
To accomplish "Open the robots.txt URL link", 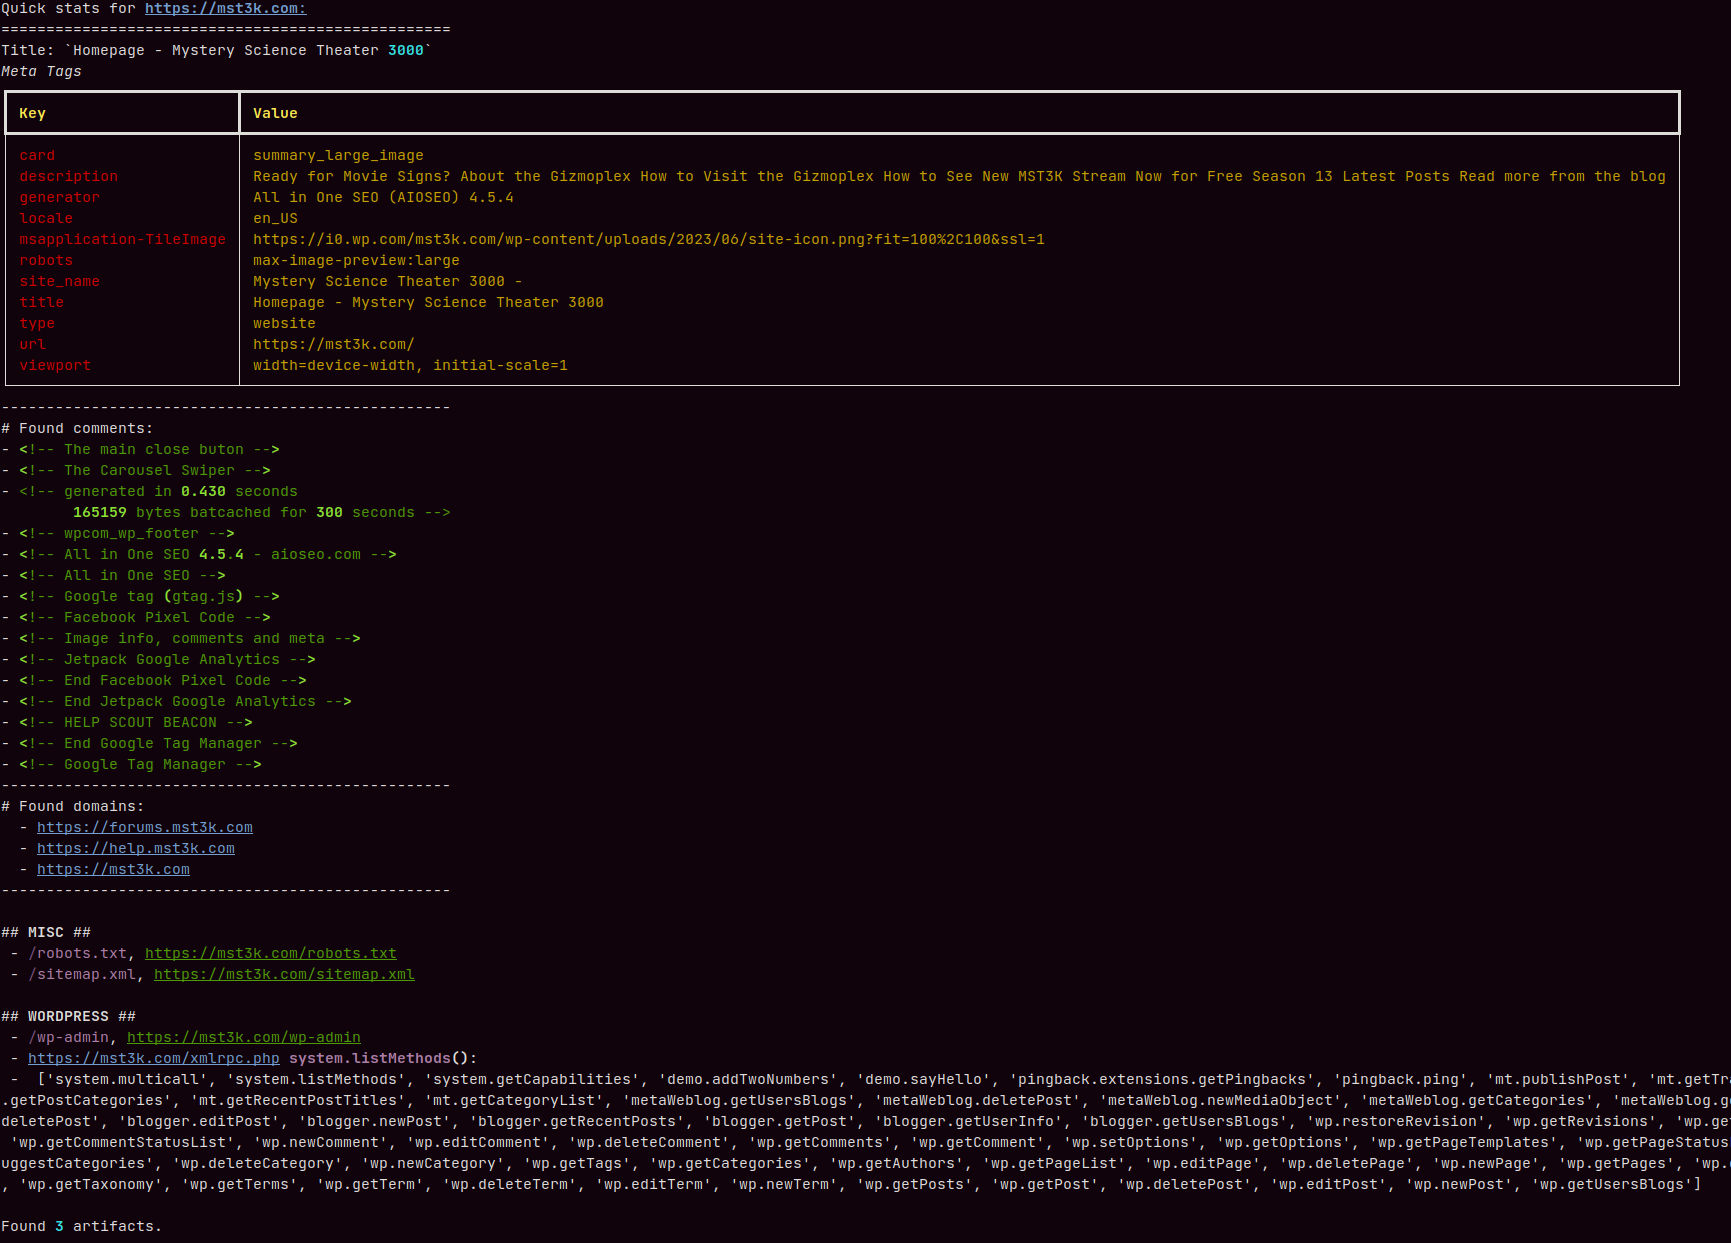I will 271,953.
